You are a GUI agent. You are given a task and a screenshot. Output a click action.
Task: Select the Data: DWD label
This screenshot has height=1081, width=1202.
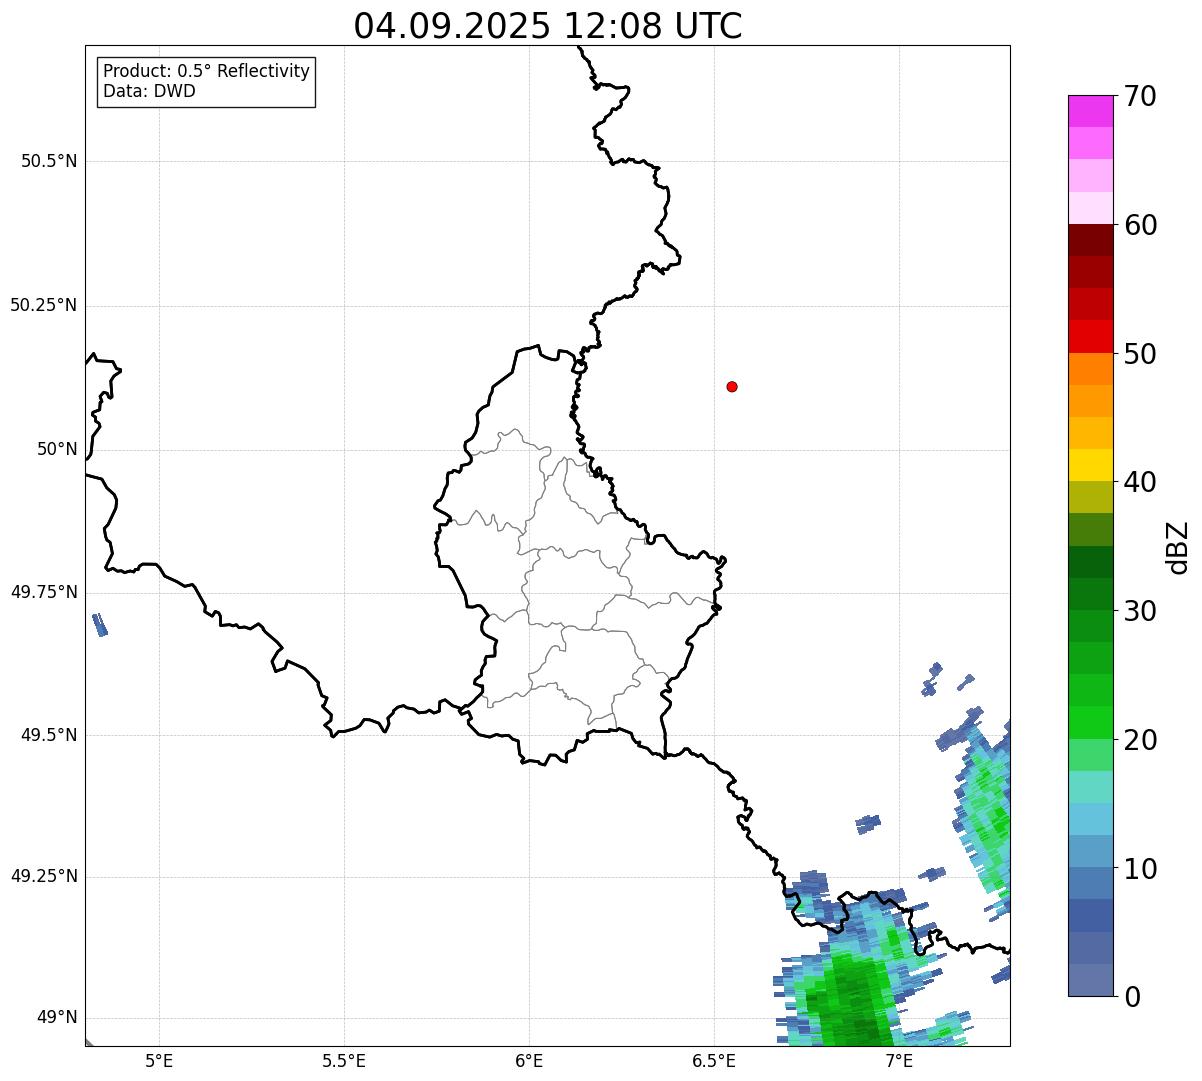(x=149, y=91)
